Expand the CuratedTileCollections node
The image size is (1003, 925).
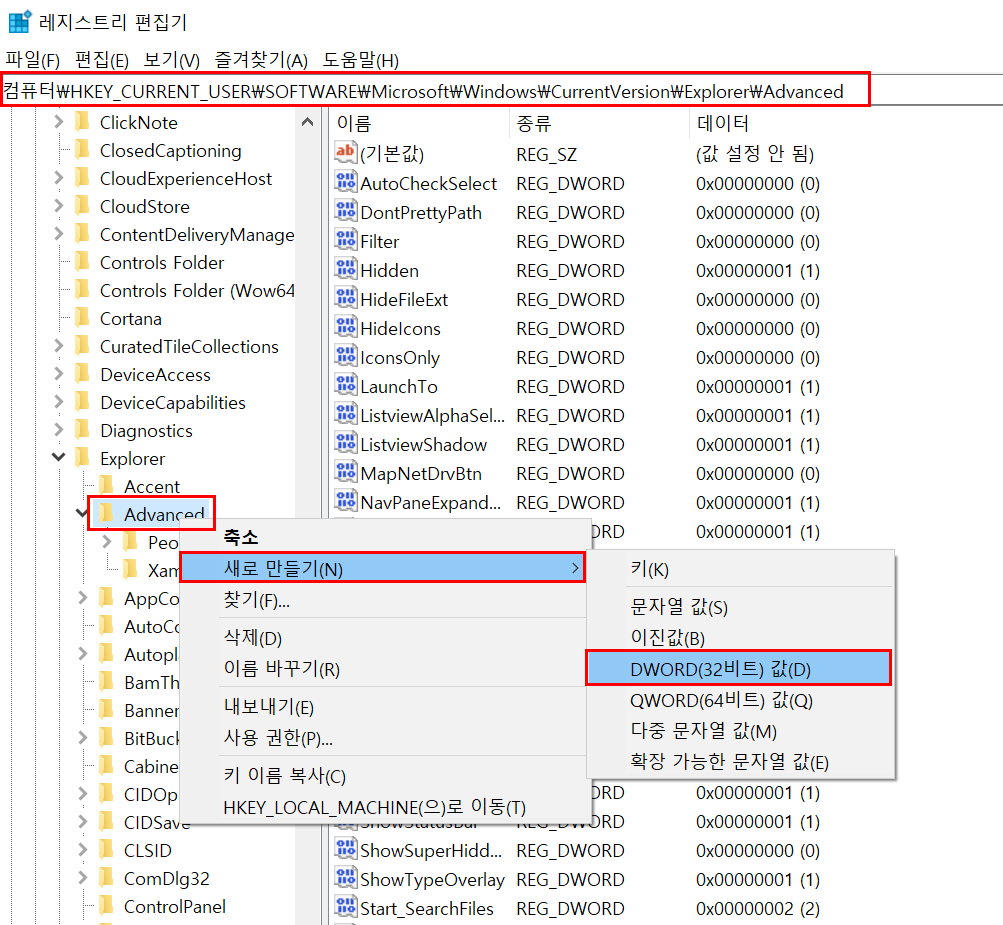[x=59, y=346]
